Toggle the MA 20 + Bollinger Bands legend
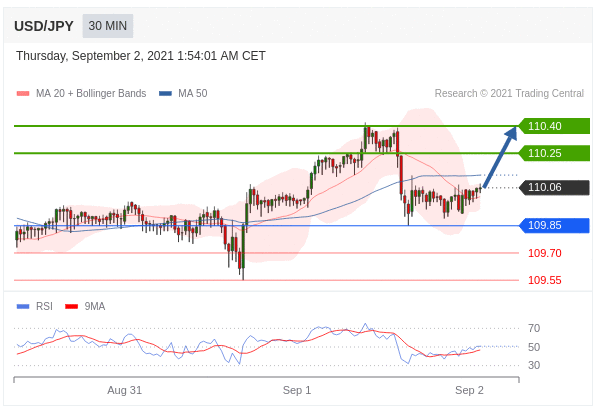Image resolution: width=593 pixels, height=408 pixels. tap(91, 93)
